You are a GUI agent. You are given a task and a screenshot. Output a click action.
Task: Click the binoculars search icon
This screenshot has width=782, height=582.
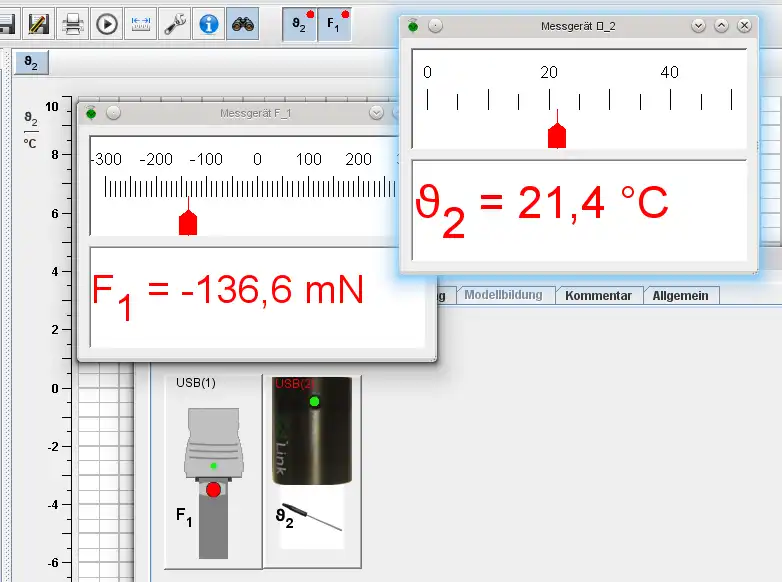(242, 23)
